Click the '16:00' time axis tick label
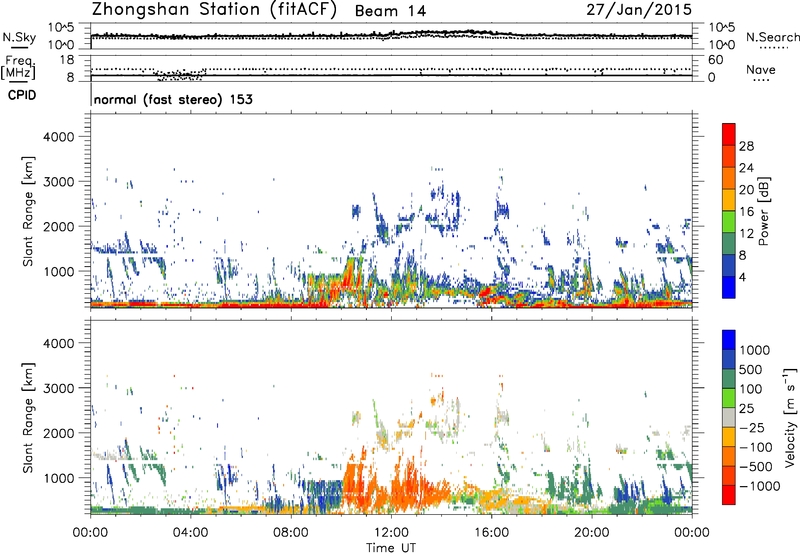This screenshot has height=554, width=800. click(491, 533)
